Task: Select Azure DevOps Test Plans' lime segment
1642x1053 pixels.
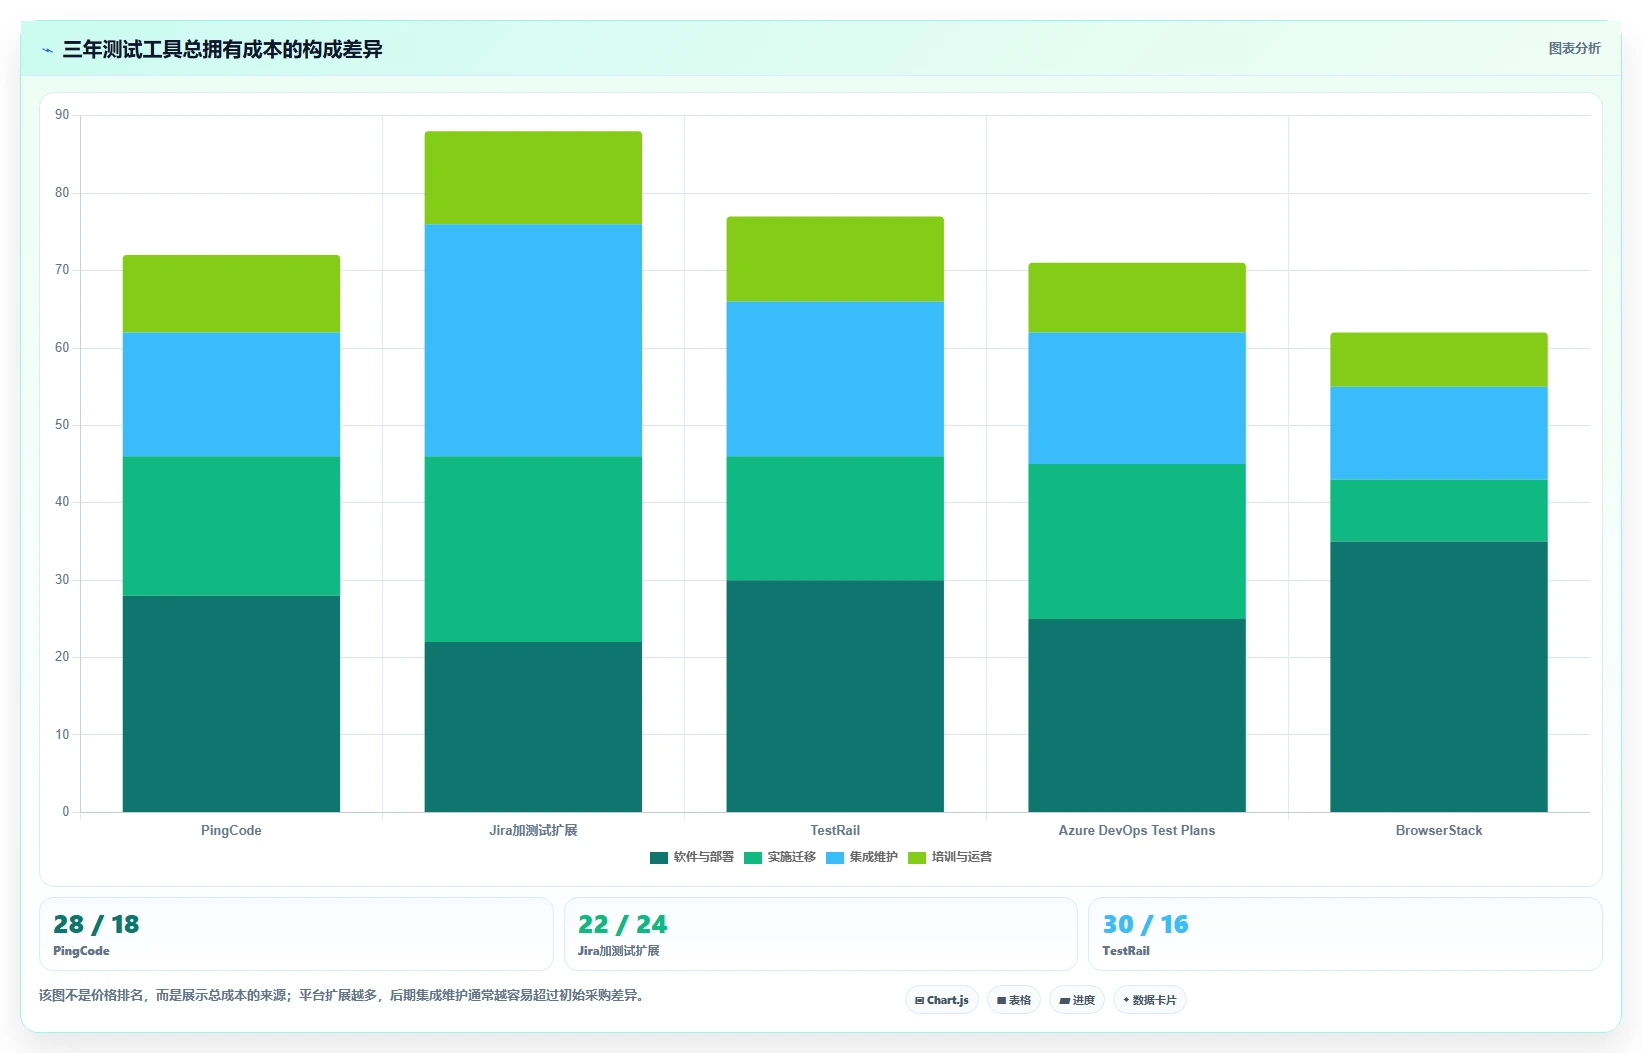Action: (1137, 298)
